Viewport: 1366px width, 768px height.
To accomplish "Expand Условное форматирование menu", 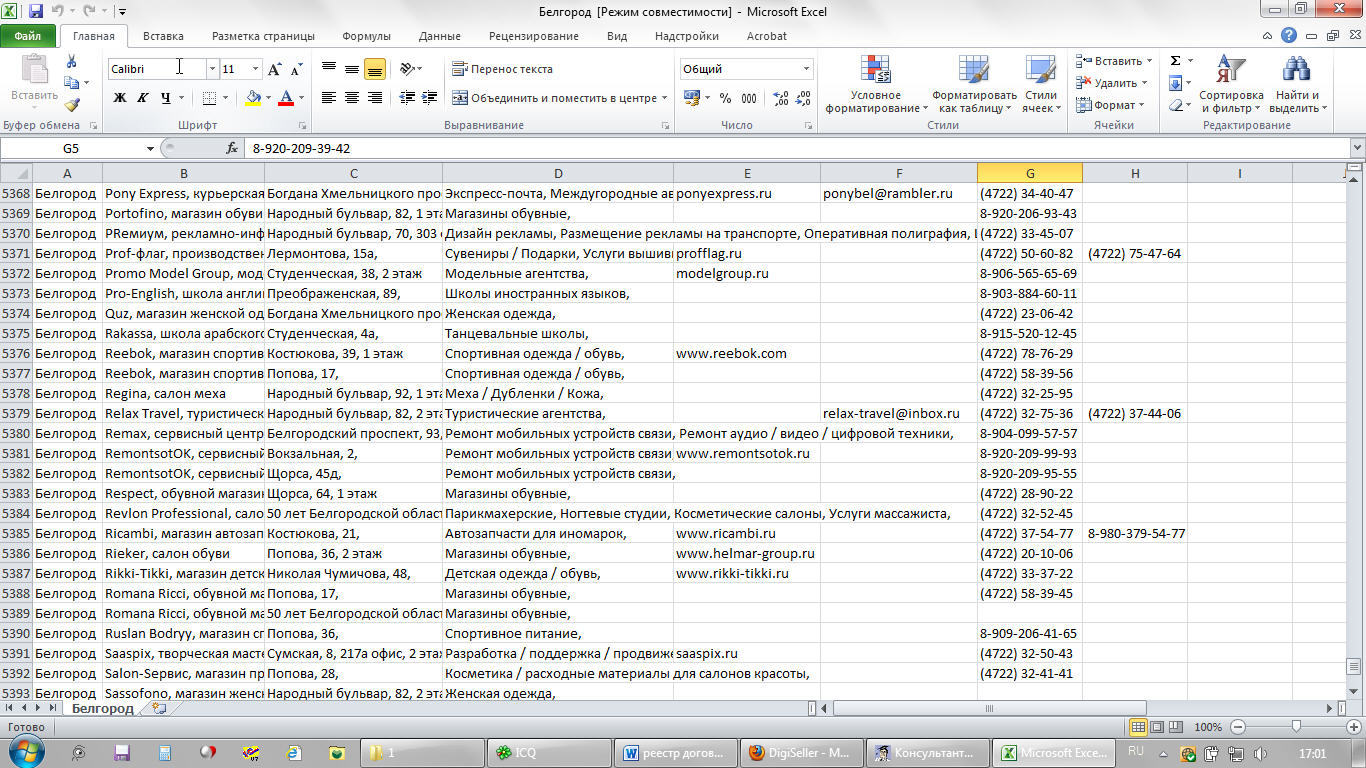I will point(875,84).
